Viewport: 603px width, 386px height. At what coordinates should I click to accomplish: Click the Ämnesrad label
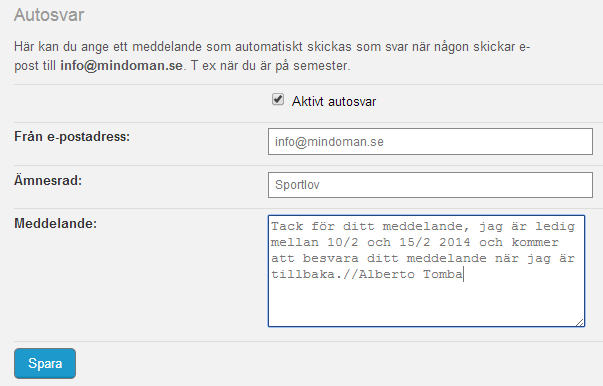[48, 180]
